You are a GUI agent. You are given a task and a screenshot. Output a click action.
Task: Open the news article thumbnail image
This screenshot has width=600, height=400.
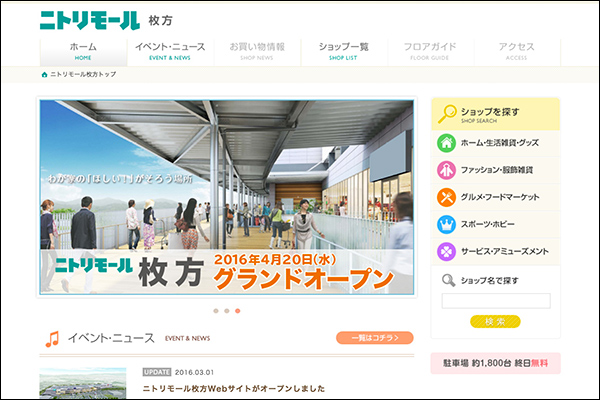tap(83, 384)
